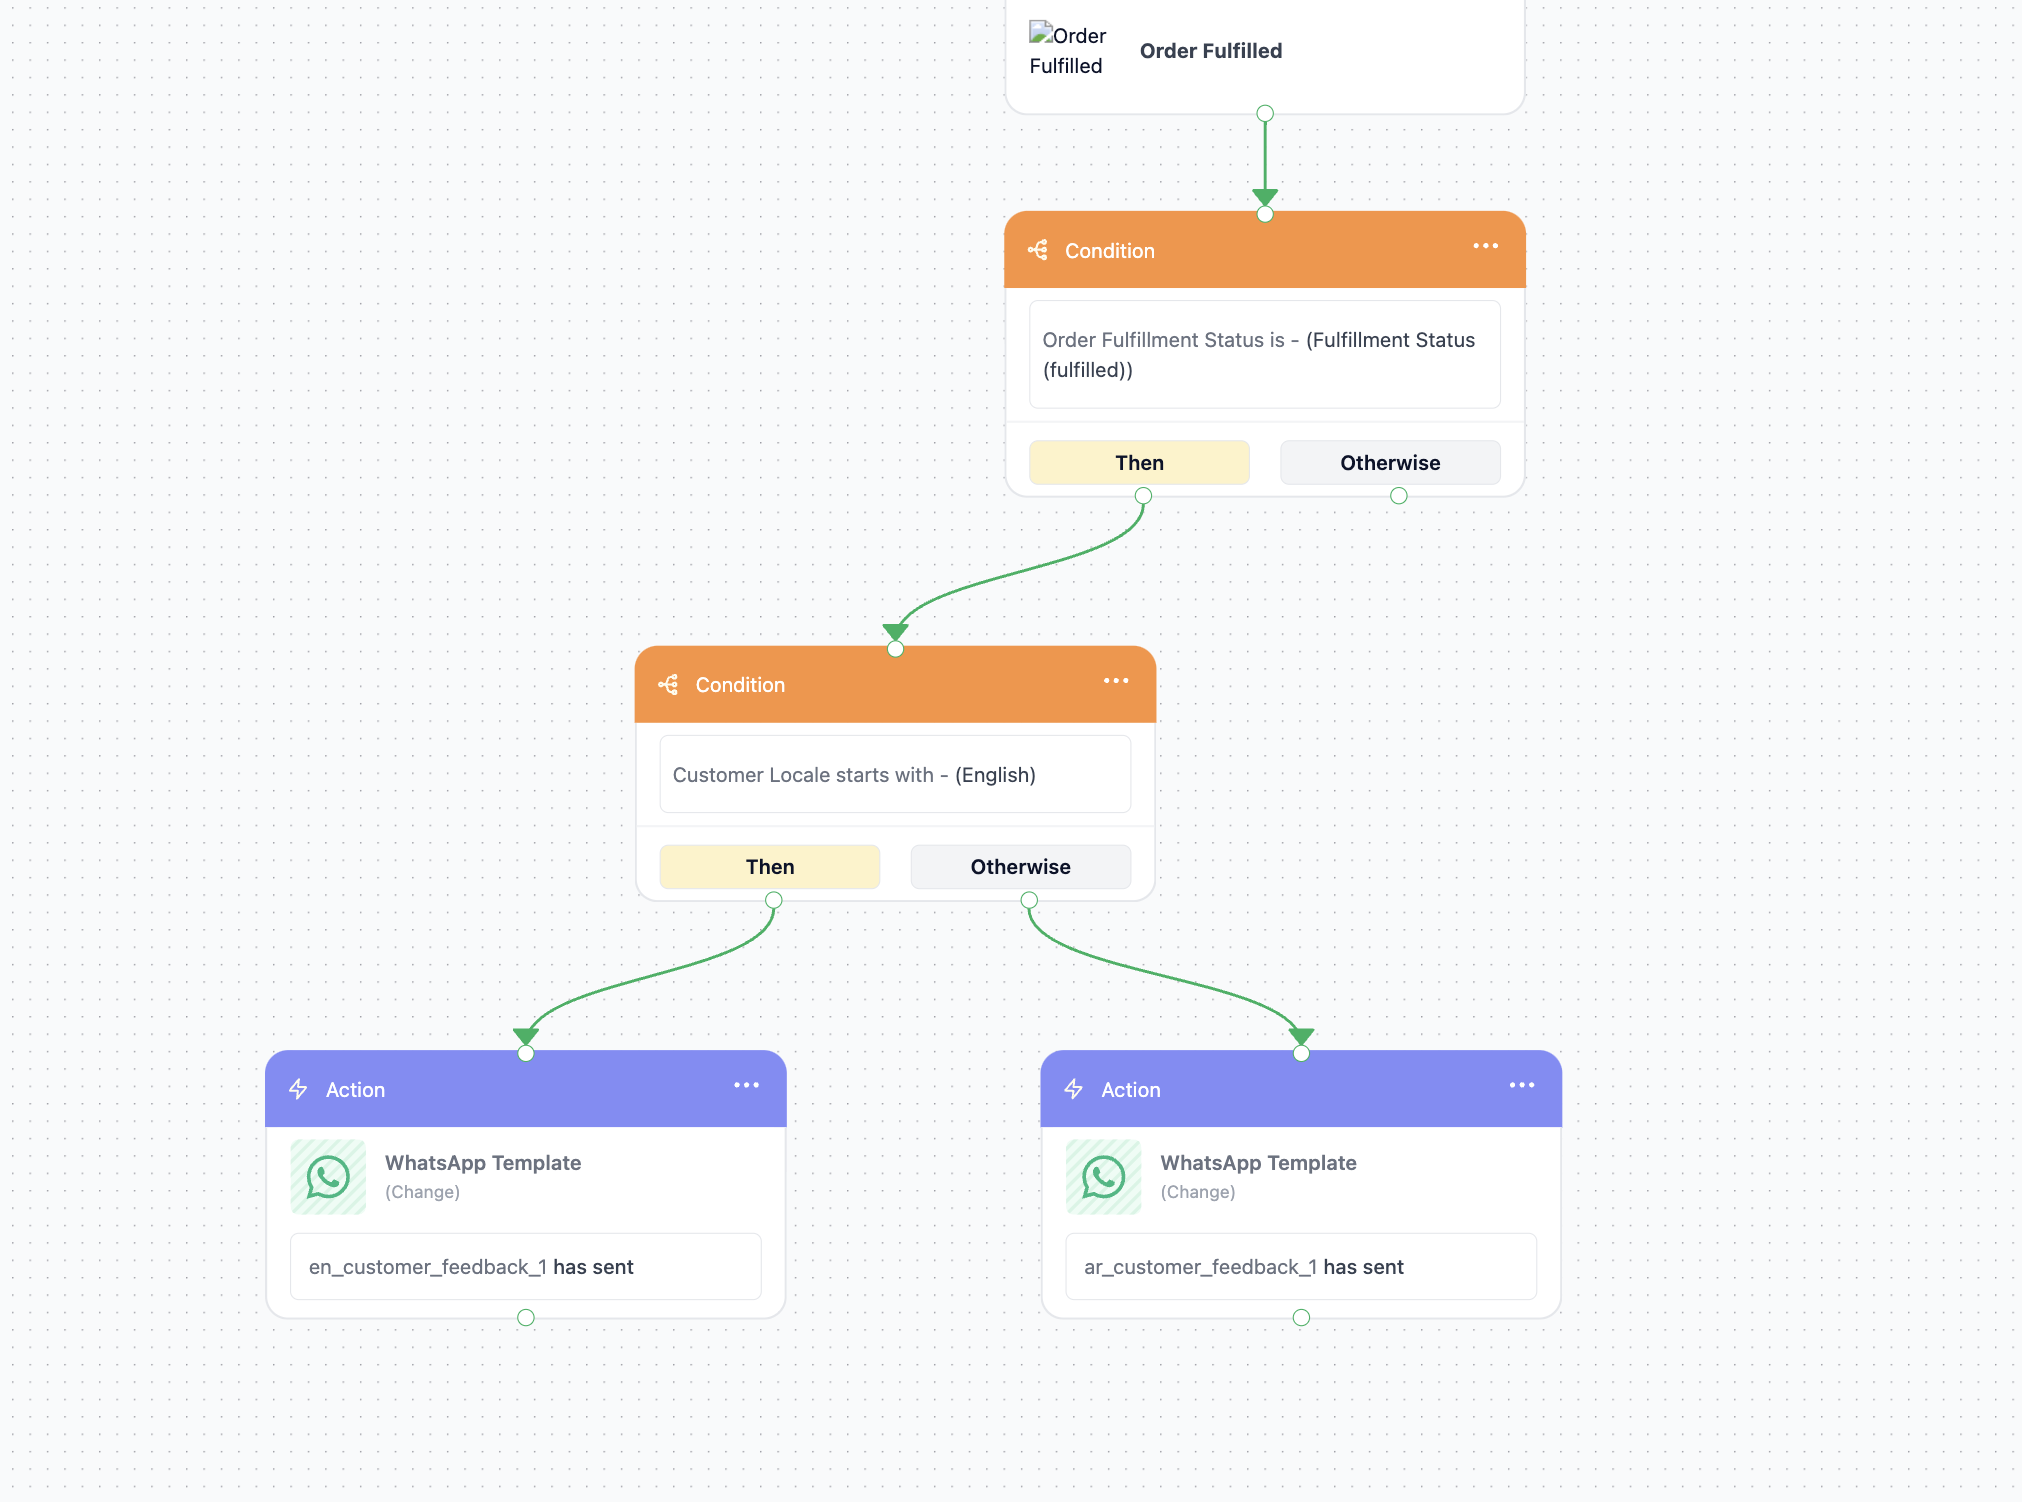Click the WhatsApp icon in the en_customer_feedback_1 action

pyautogui.click(x=328, y=1177)
